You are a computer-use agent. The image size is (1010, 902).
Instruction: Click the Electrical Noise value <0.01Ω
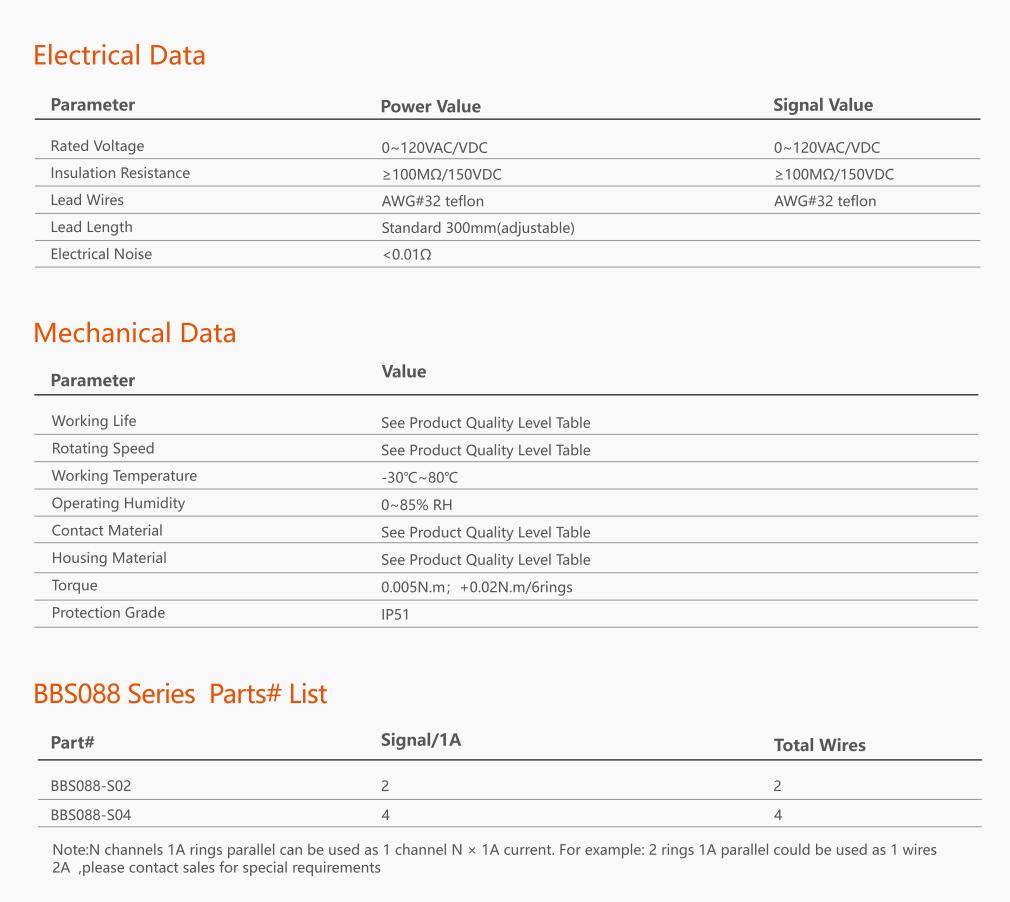[x=407, y=255]
